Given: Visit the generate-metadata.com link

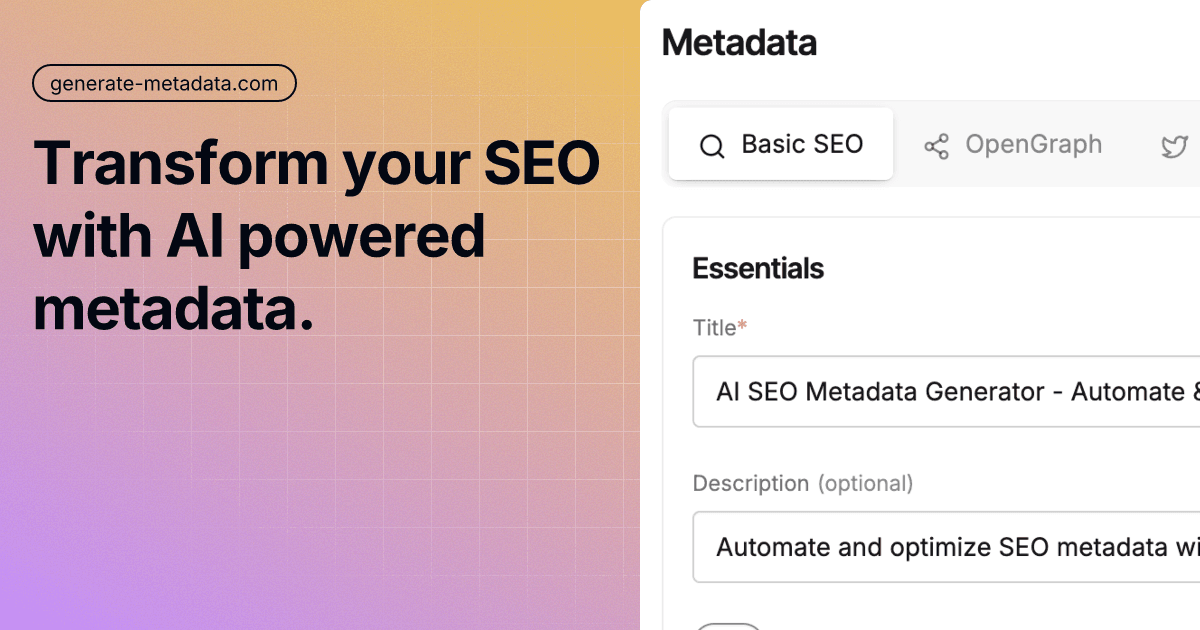Looking at the screenshot, I should [164, 83].
